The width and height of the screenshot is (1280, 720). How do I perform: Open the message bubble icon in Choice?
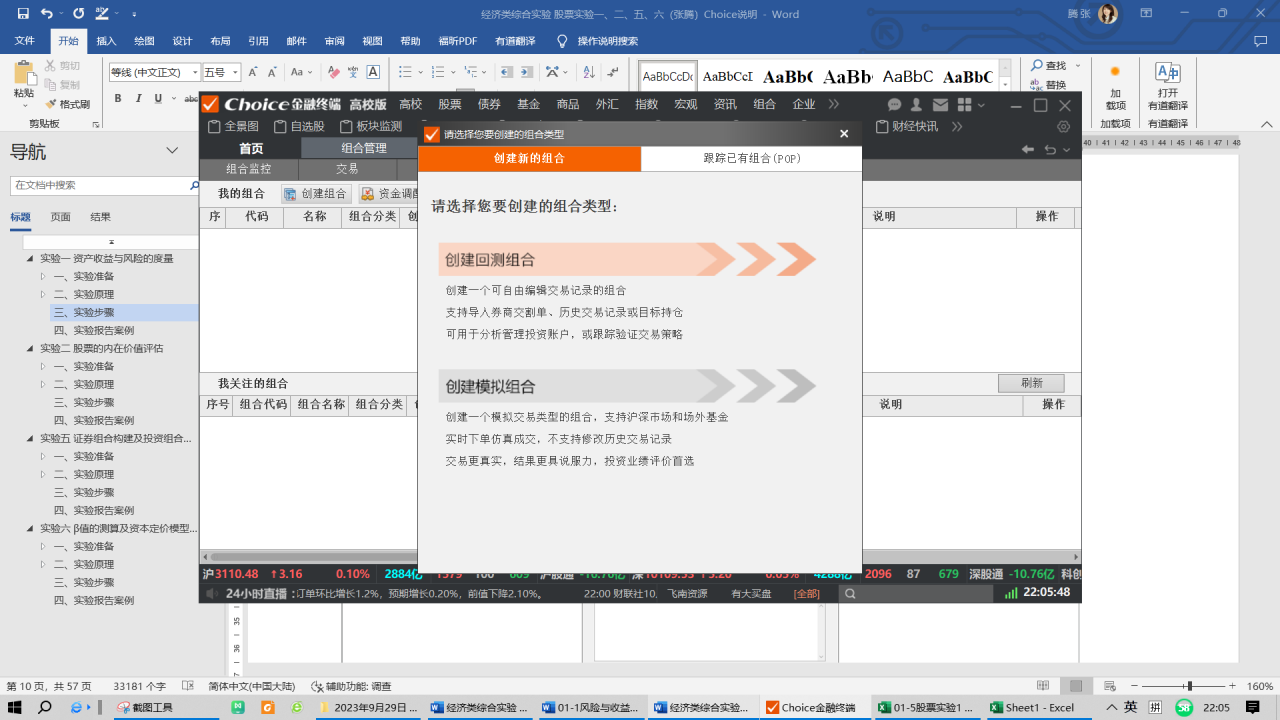click(894, 105)
